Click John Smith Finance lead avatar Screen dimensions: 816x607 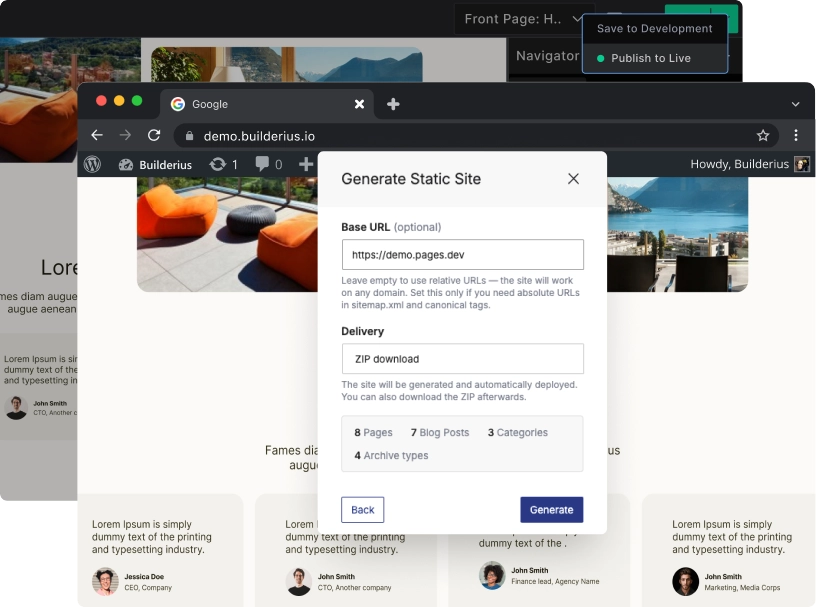point(492,575)
